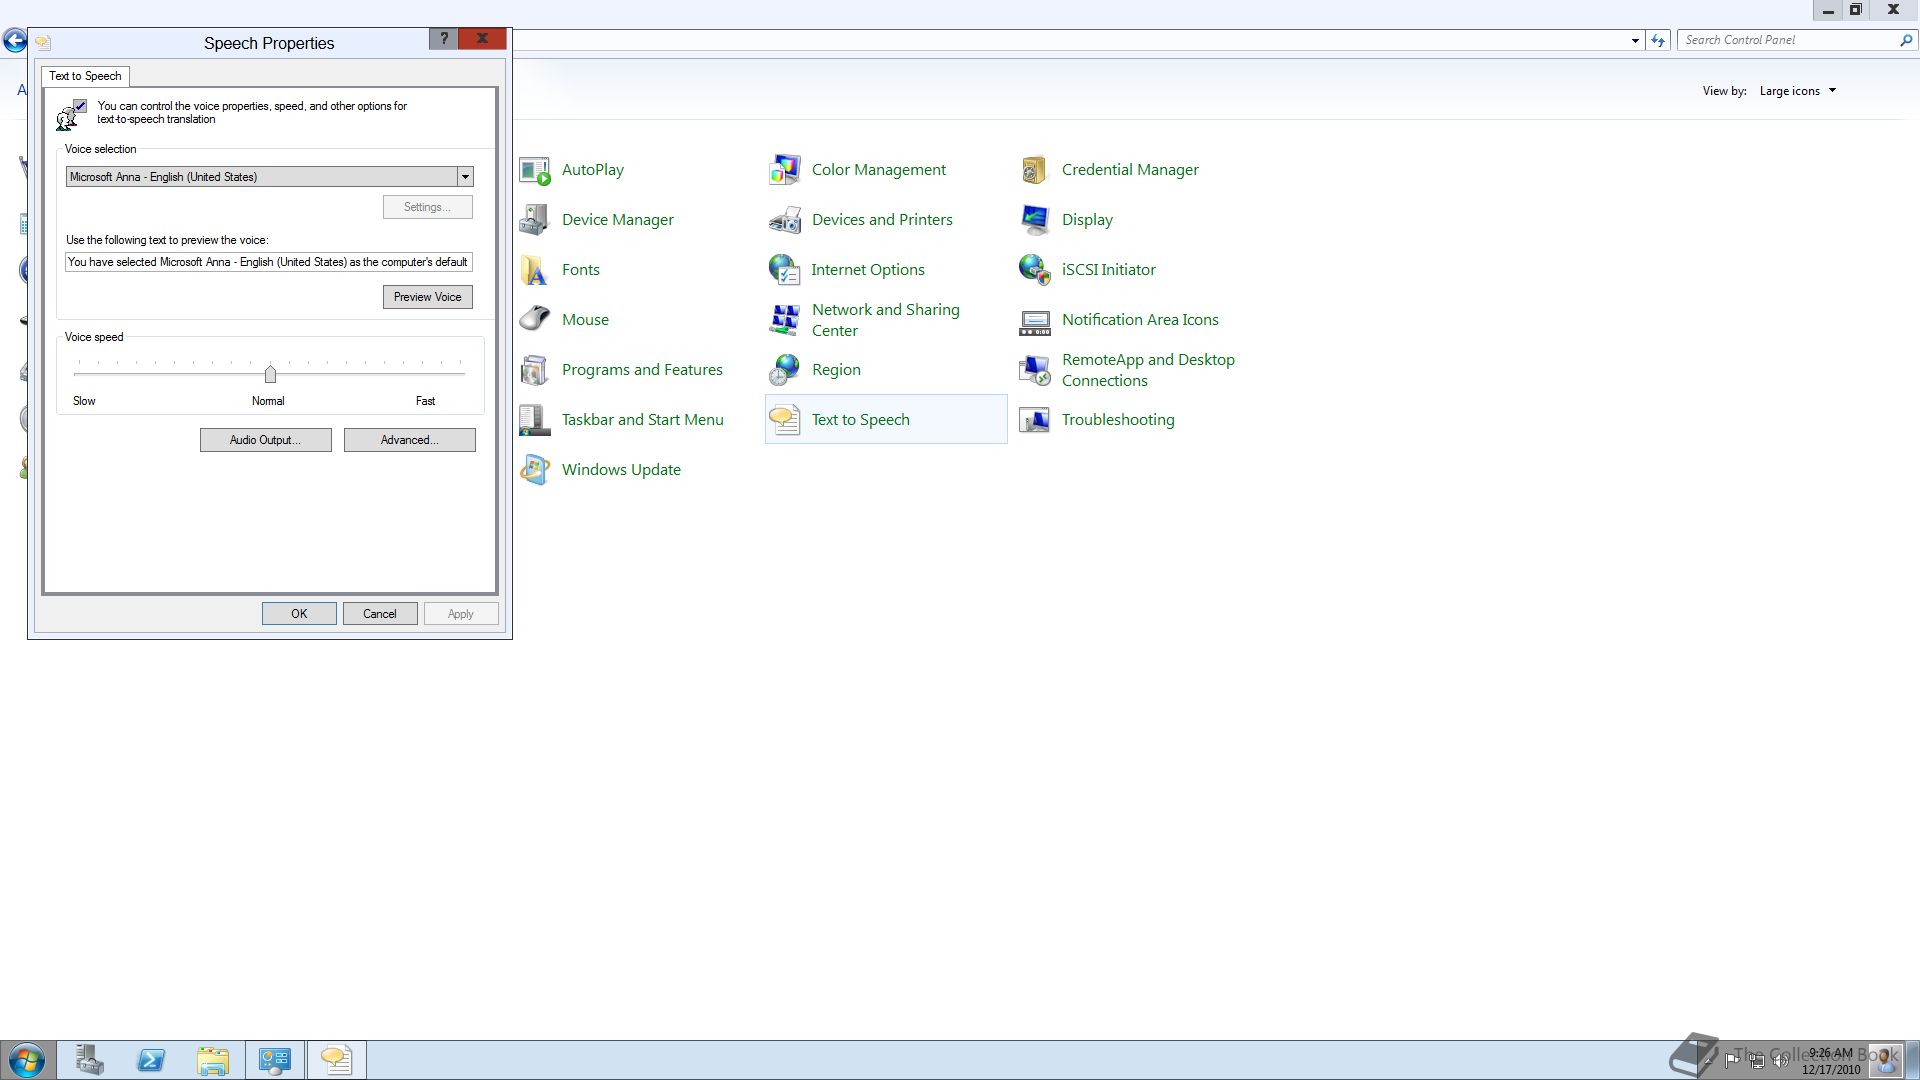This screenshot has height=1080, width=1920.
Task: Click the Preview Voice button
Action: pyautogui.click(x=428, y=297)
